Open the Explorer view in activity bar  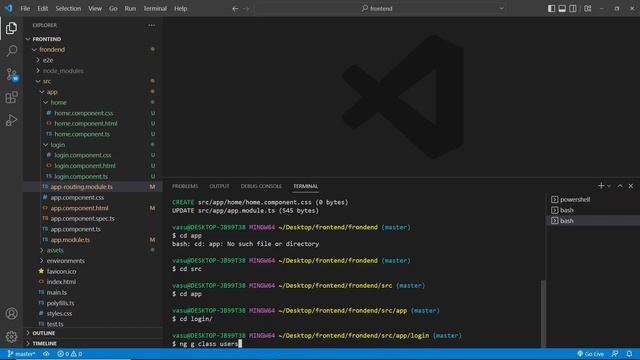(11, 28)
